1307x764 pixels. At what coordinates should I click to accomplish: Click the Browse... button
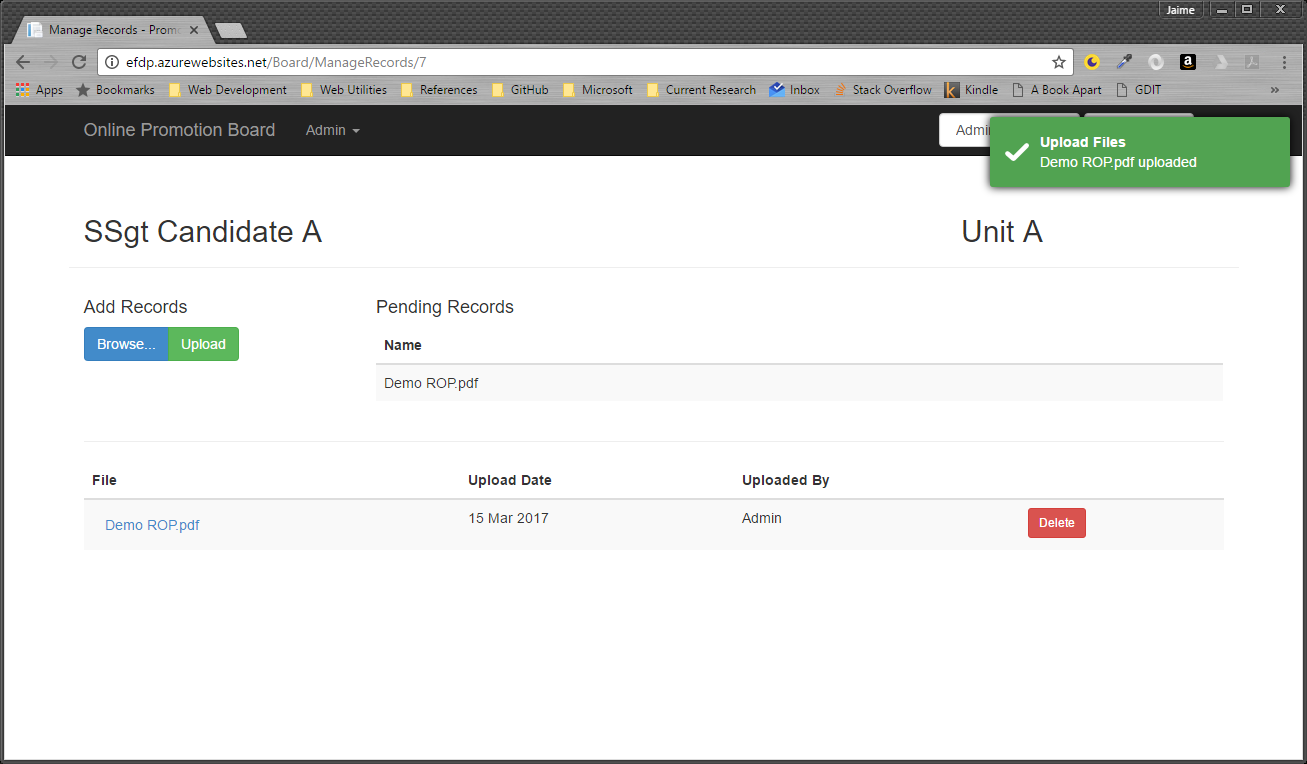coord(126,344)
